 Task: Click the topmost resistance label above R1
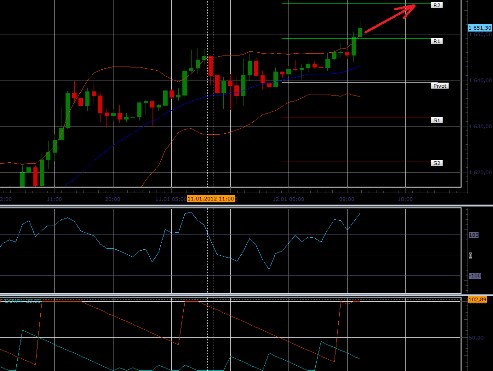[x=437, y=5]
